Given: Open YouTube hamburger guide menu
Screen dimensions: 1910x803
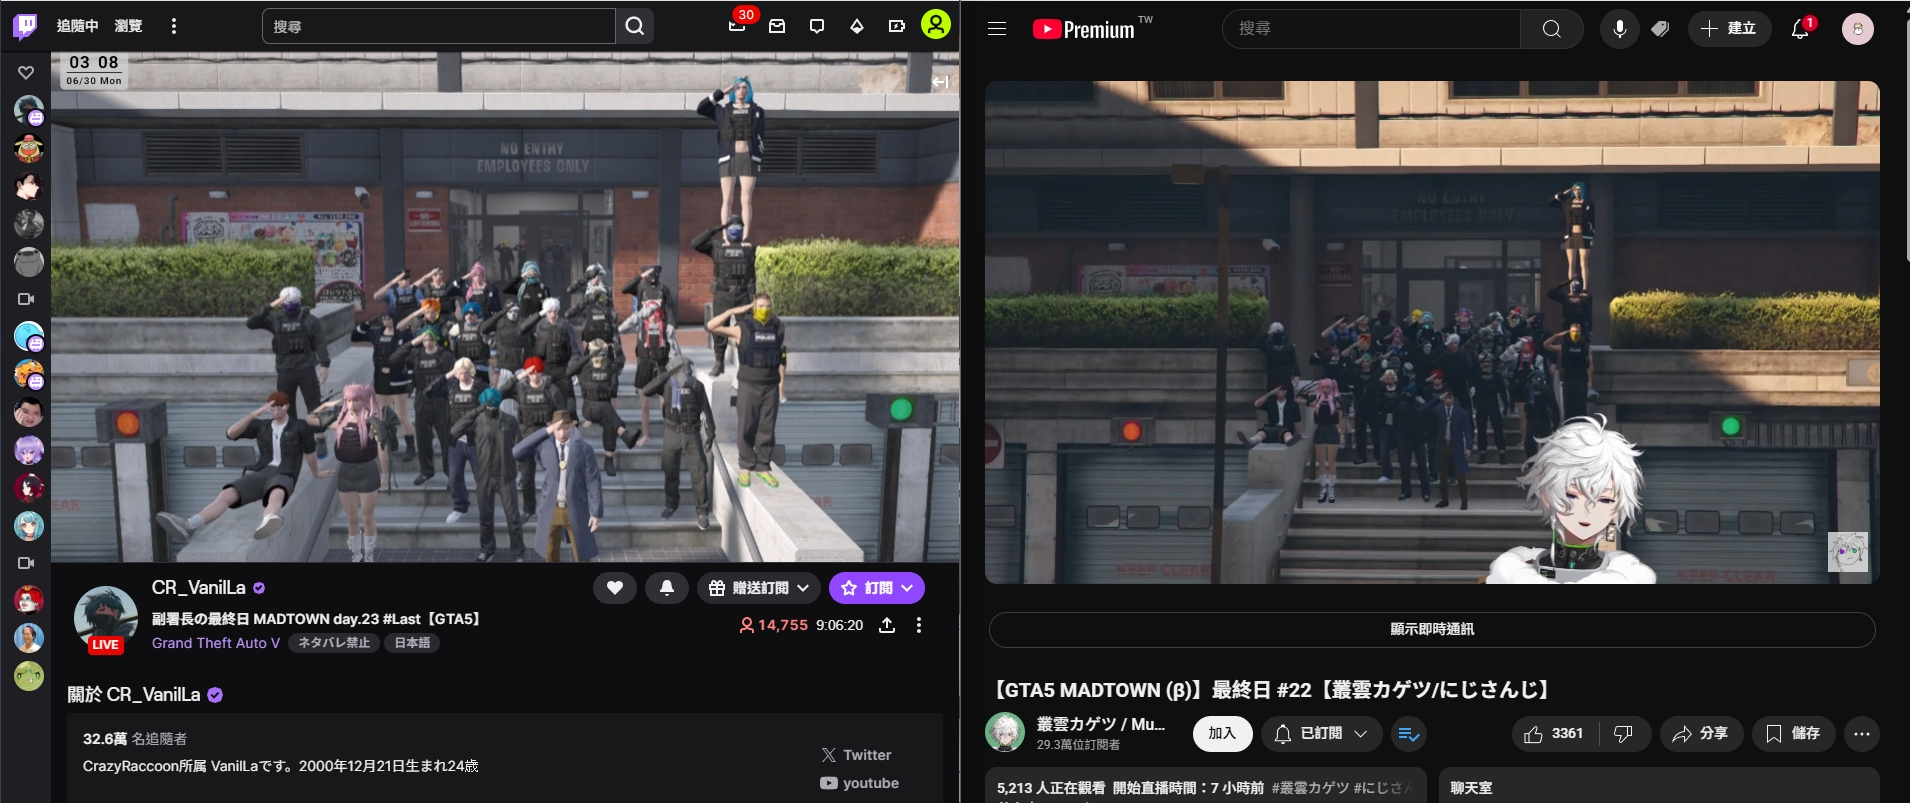Looking at the screenshot, I should pos(997,29).
